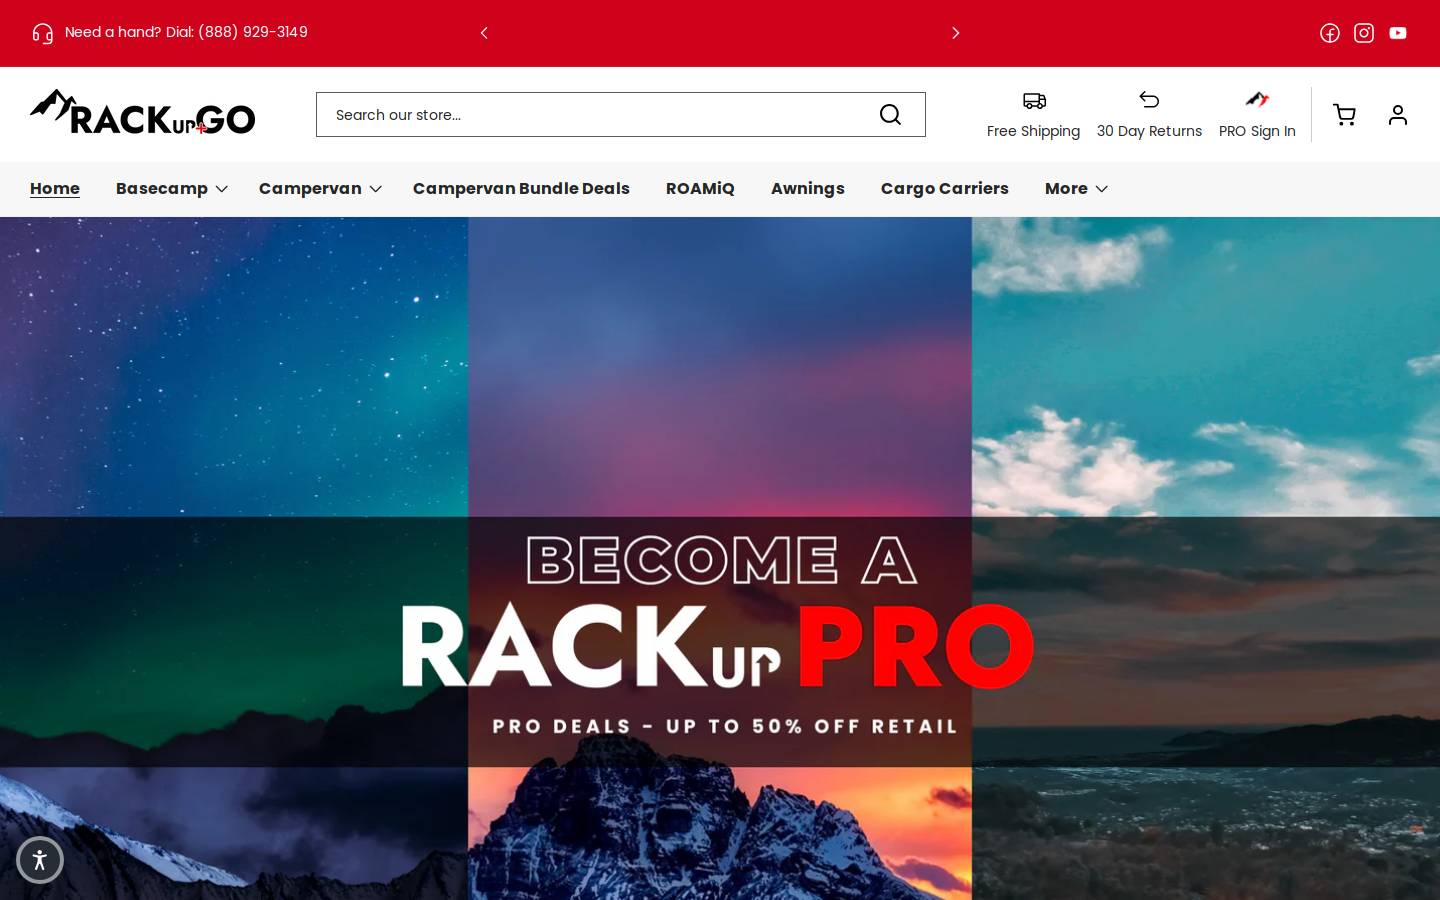
Task: Open the YouTube channel icon
Action: pos(1398,33)
